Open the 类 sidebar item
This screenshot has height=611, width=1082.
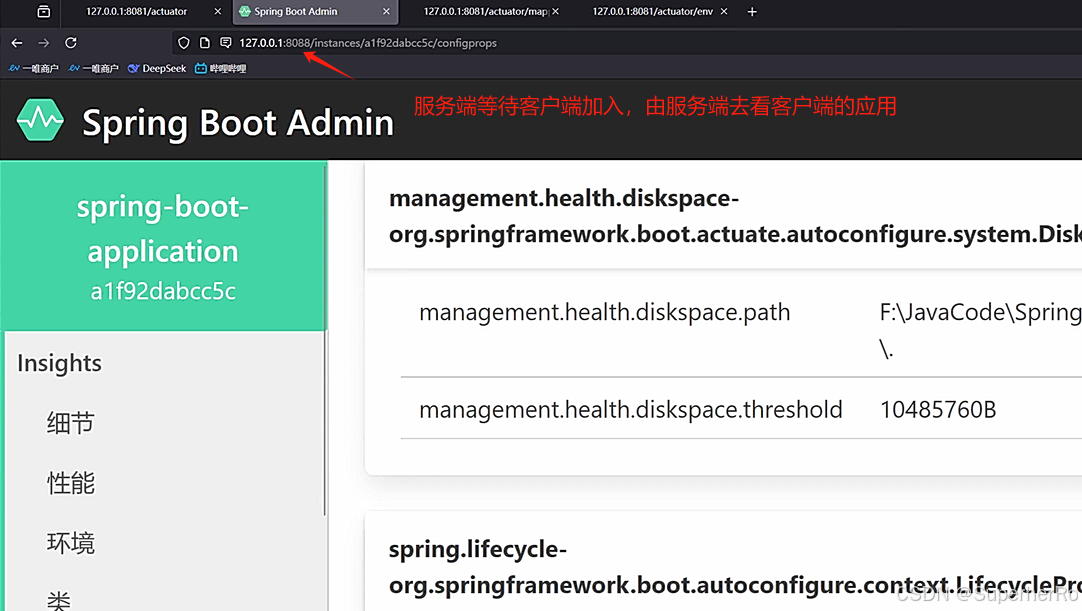pos(59,599)
